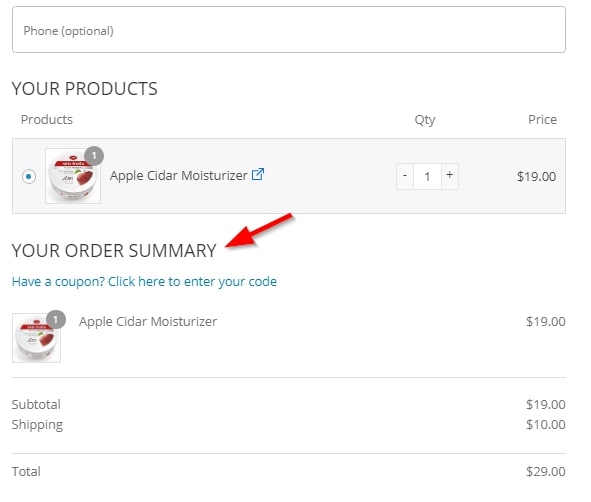Click the quantity badge on the order summary thumbnail
The width and height of the screenshot is (591, 502).
56,320
